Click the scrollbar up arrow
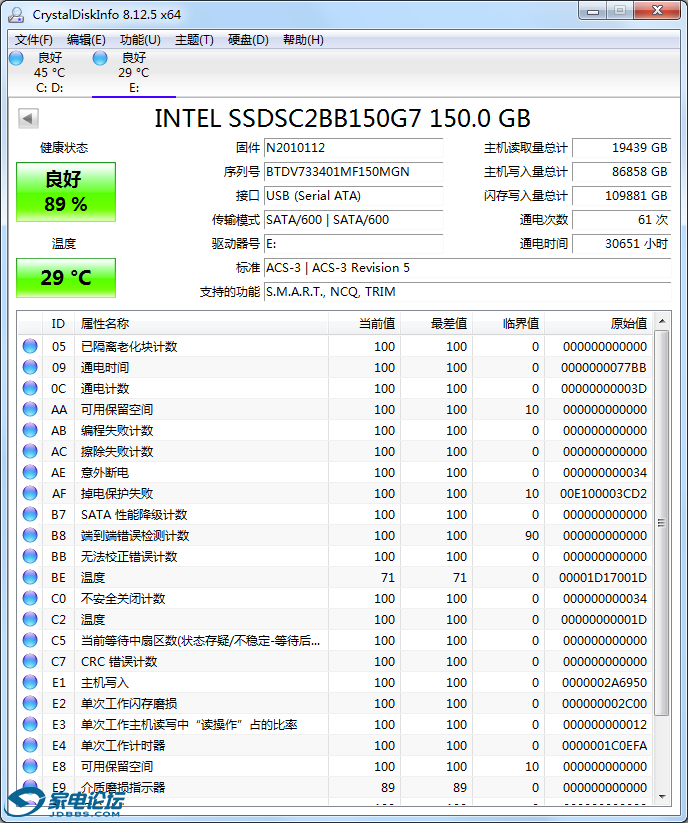The image size is (688, 823). coord(662,321)
